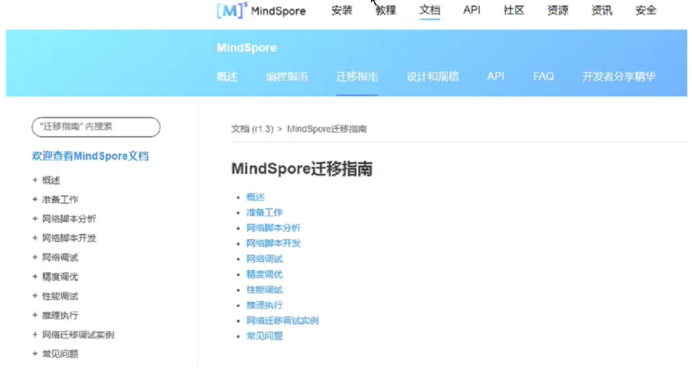The width and height of the screenshot is (692, 368).
Task: Click the MindSpore迁移指南 page heading
Action: pos(302,169)
